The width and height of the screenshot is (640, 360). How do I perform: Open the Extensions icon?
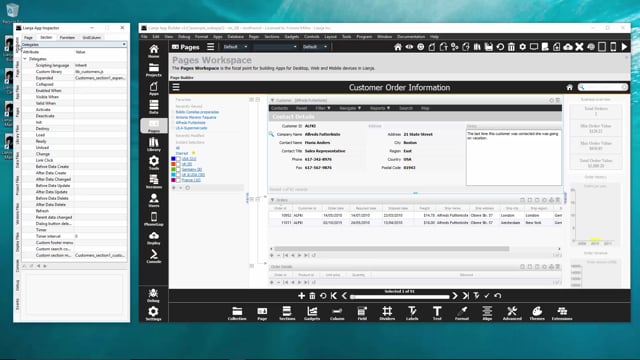562,313
